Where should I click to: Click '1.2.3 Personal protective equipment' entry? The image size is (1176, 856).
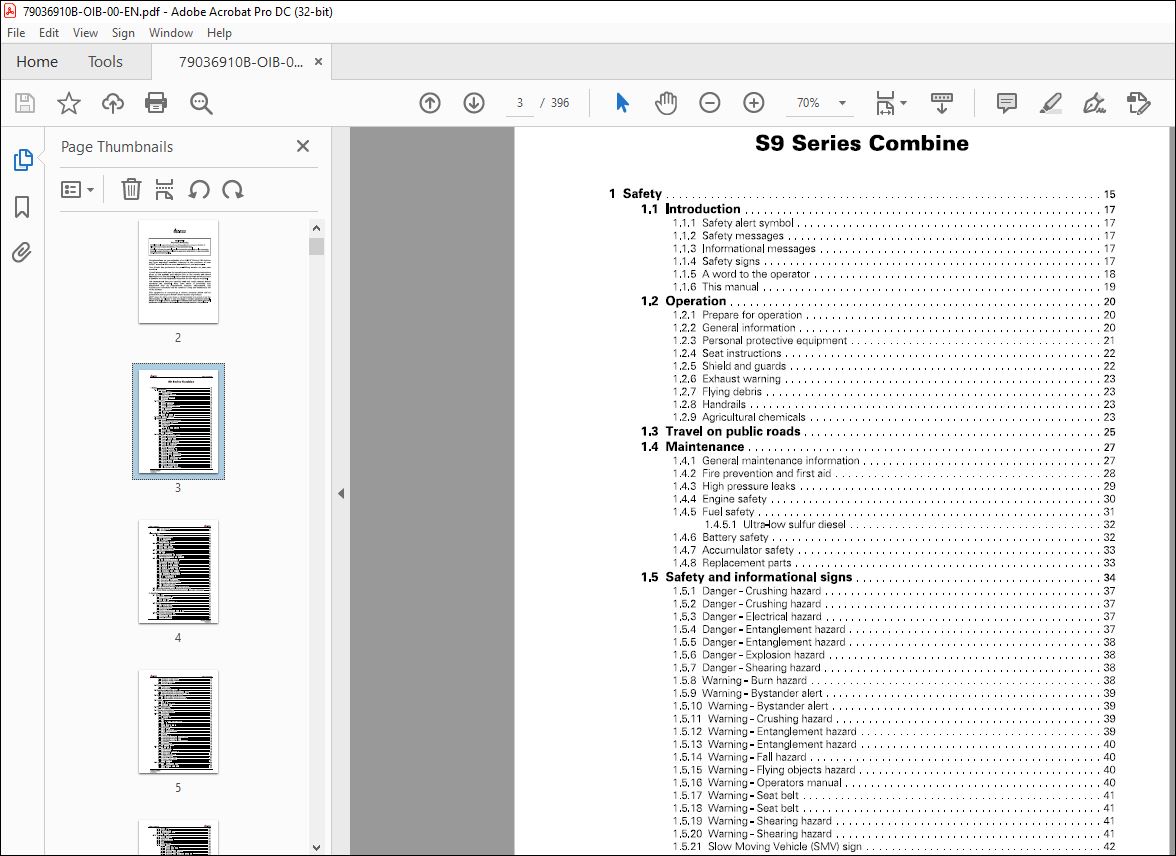(x=894, y=341)
